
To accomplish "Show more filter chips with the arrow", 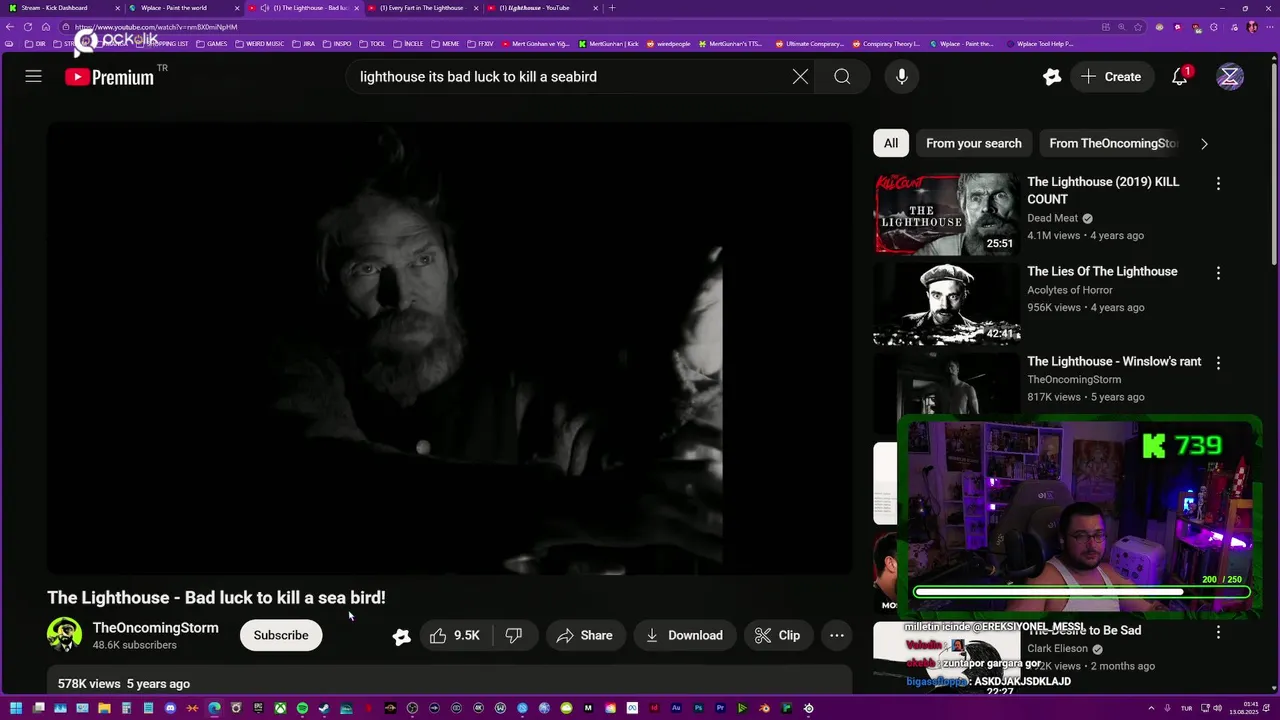I will (x=1204, y=143).
